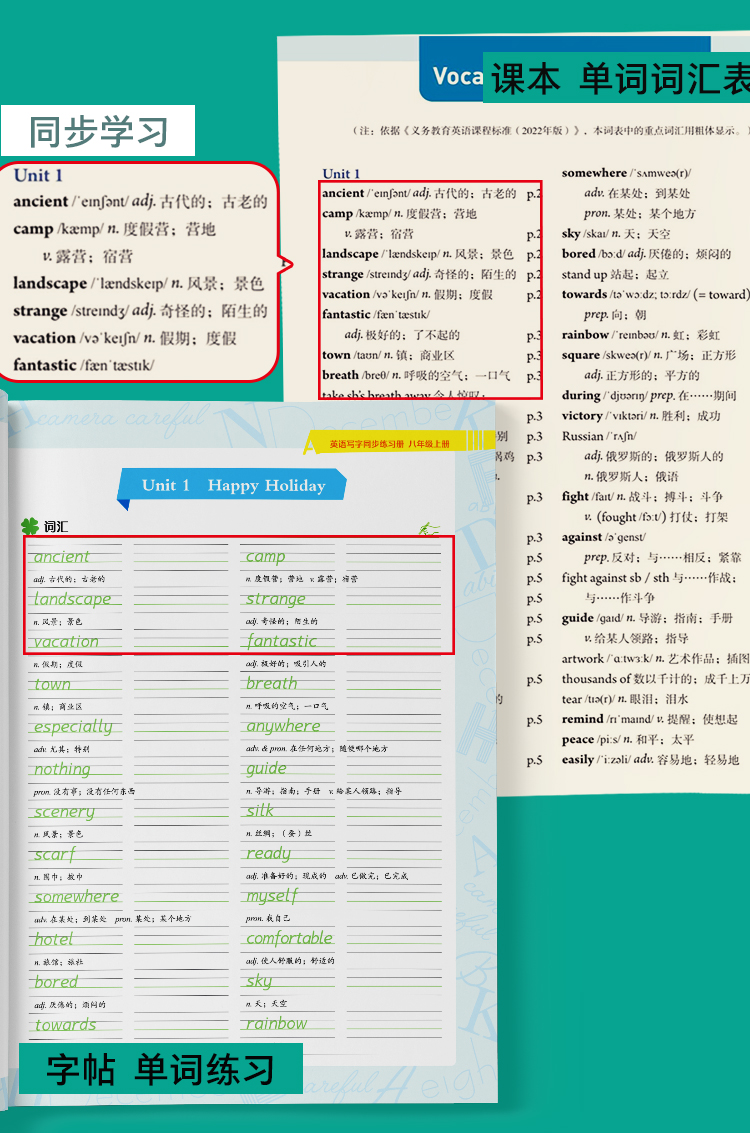Select the 字帖 单词练习 label
Screen dimensions: 750x1133
click(x=160, y=1069)
